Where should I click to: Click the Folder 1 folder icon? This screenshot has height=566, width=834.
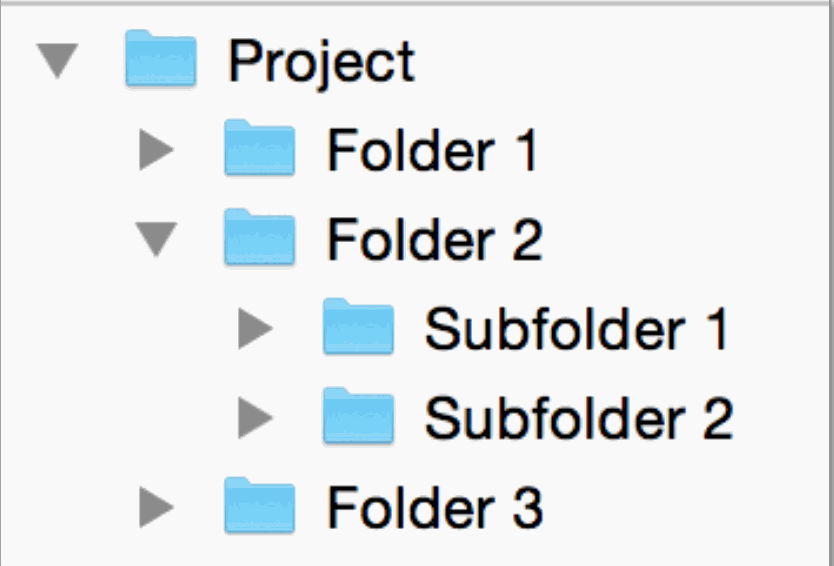point(259,149)
